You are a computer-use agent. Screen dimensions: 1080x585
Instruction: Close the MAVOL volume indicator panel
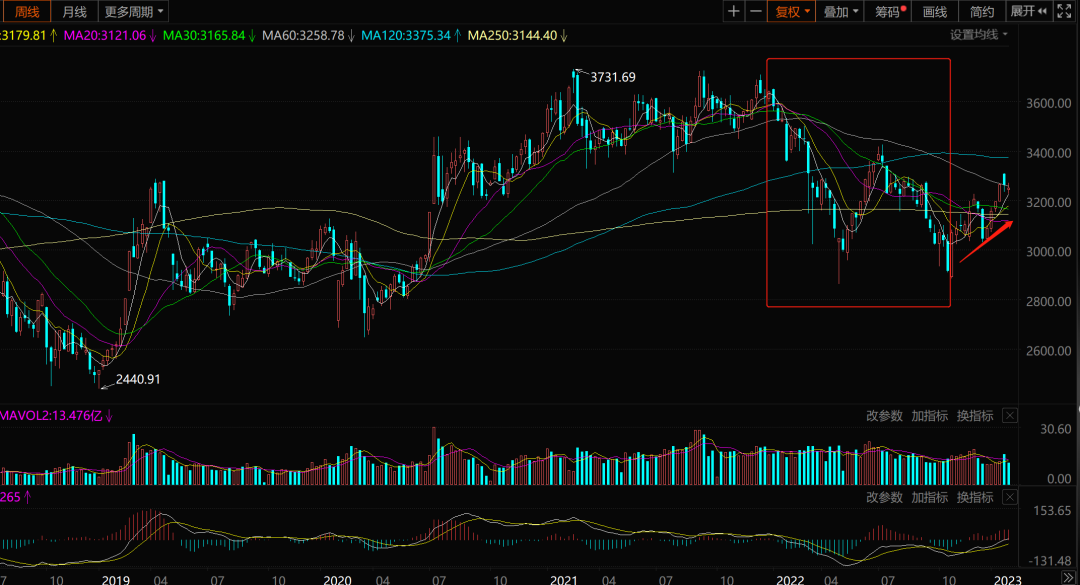pyautogui.click(x=1010, y=415)
